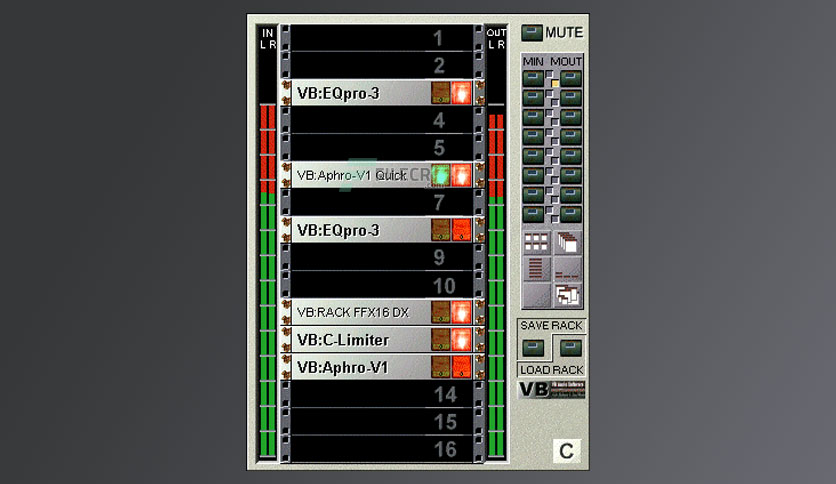The width and height of the screenshot is (836, 484).
Task: Toggle red light on VB:C-Limiter
Action: coord(462,340)
